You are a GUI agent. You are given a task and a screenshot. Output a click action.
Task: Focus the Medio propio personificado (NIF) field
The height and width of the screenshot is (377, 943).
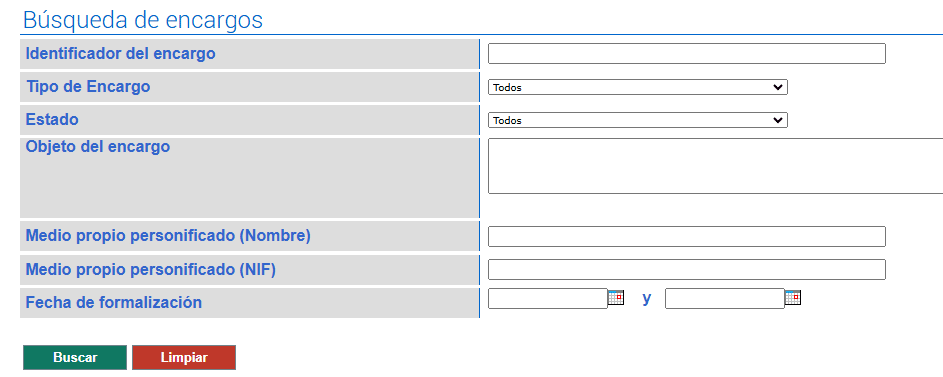(x=687, y=269)
